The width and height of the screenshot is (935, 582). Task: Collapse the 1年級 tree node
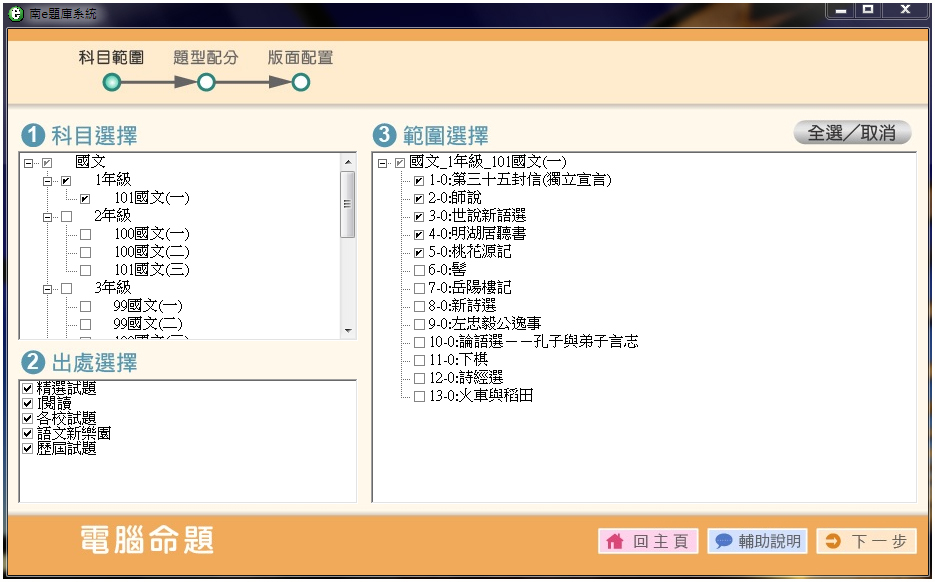(x=47, y=180)
